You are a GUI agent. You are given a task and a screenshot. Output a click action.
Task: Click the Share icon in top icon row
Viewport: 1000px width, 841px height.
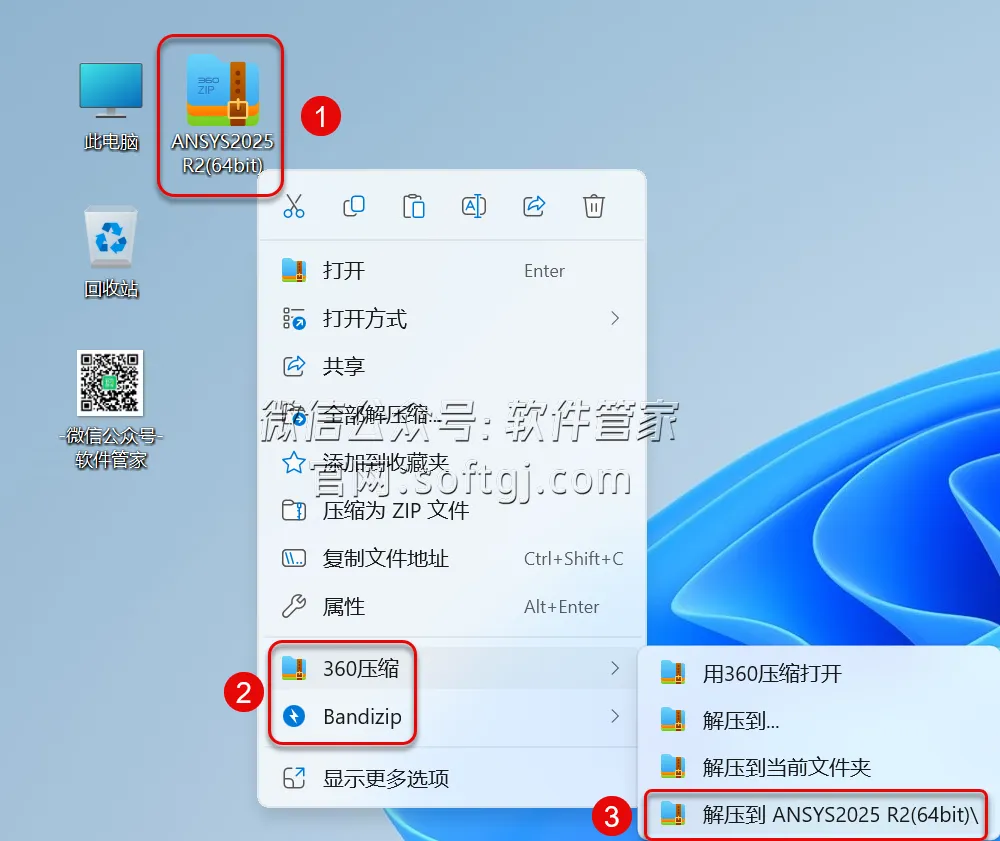pyautogui.click(x=534, y=206)
